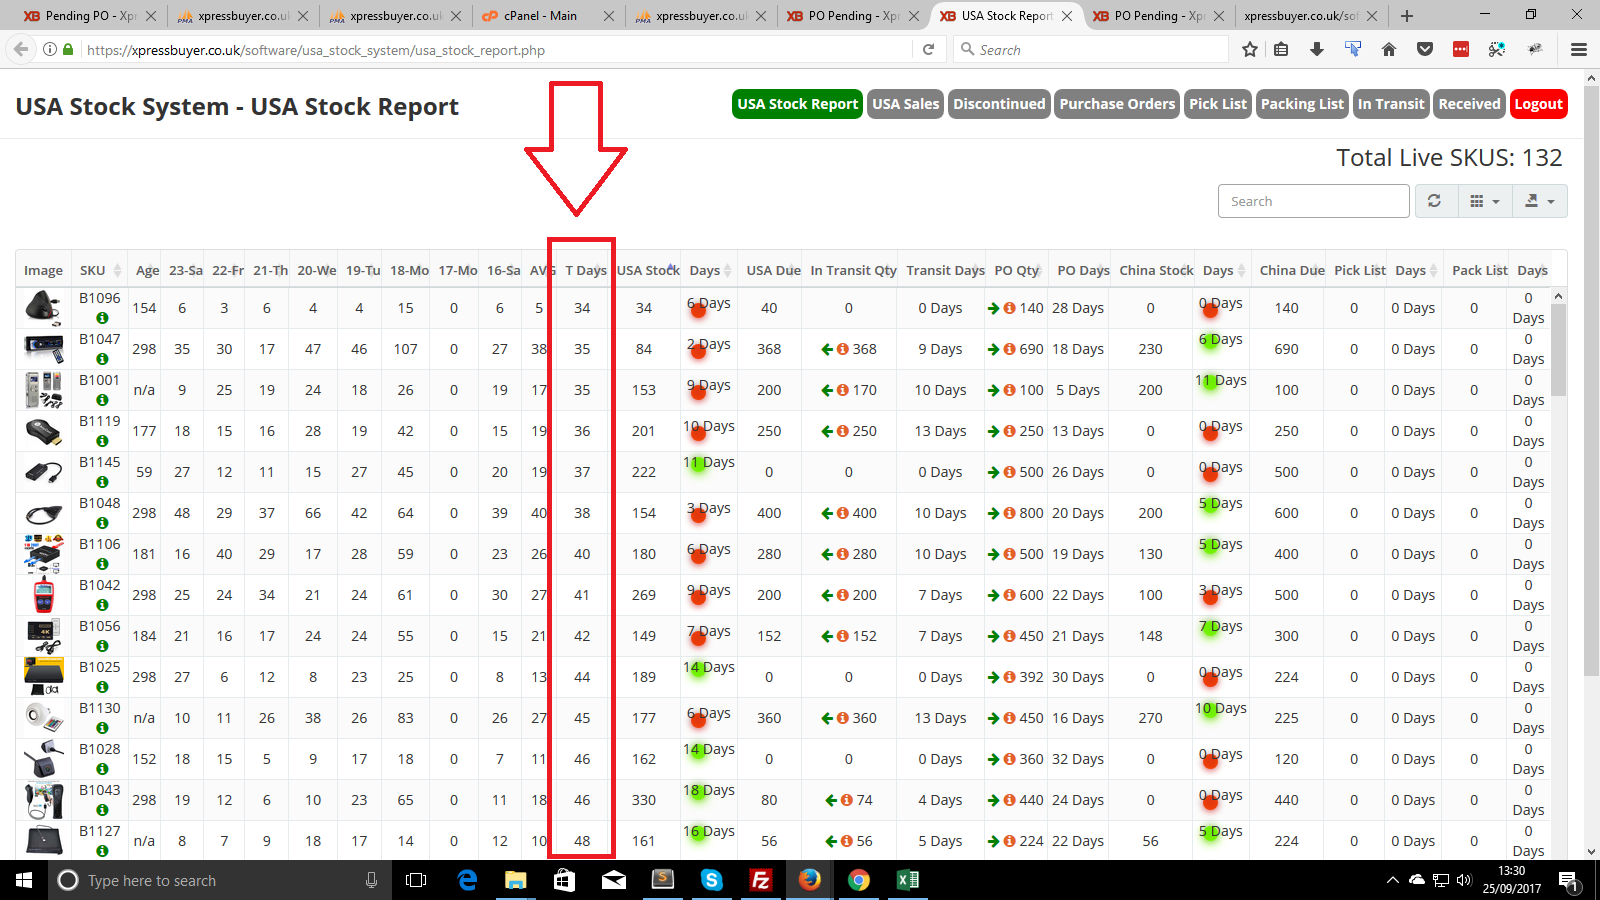The width and height of the screenshot is (1600, 900).
Task: Click the green left arrow beside In Transit 368
Action: [827, 349]
